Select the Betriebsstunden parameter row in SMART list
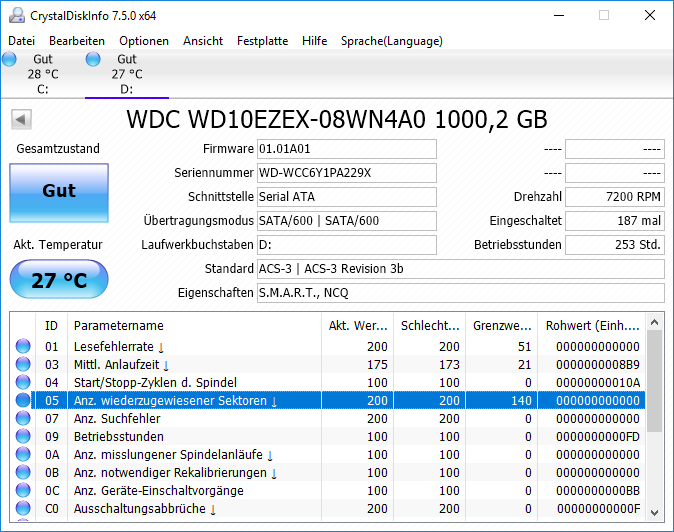The width and height of the screenshot is (674, 532). pyautogui.click(x=328, y=437)
